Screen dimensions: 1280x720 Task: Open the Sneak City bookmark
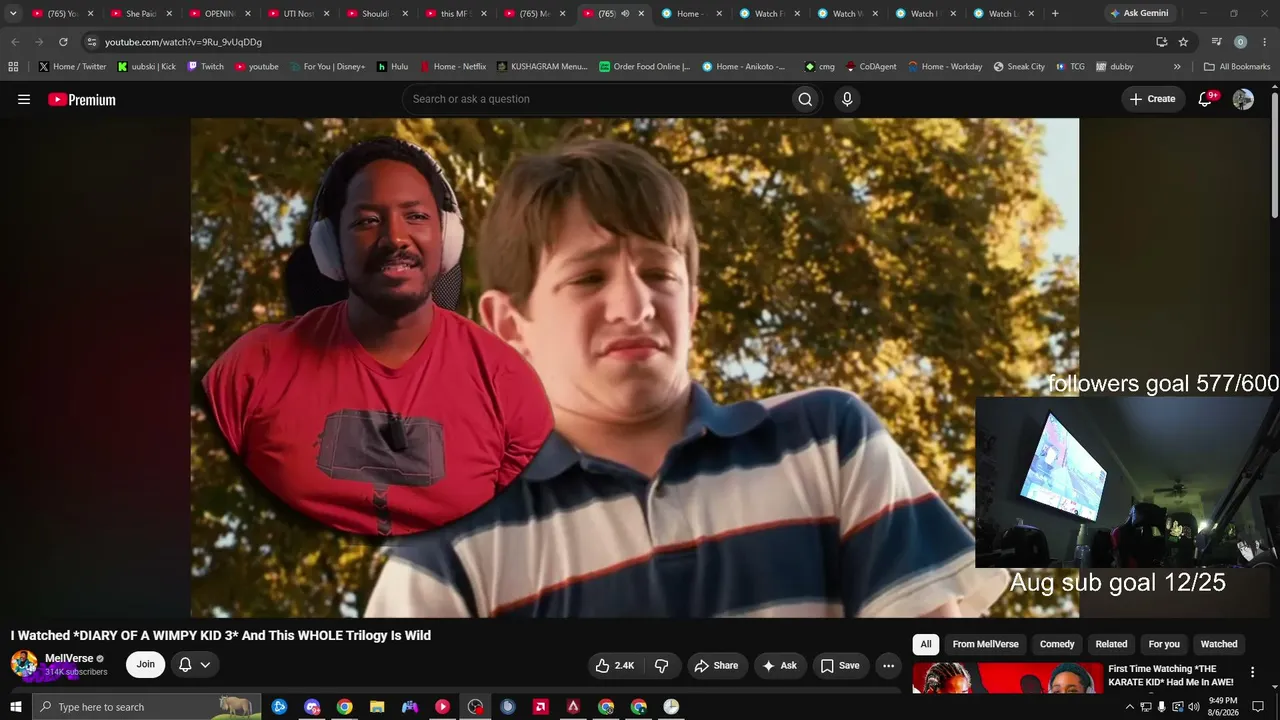(x=1018, y=67)
